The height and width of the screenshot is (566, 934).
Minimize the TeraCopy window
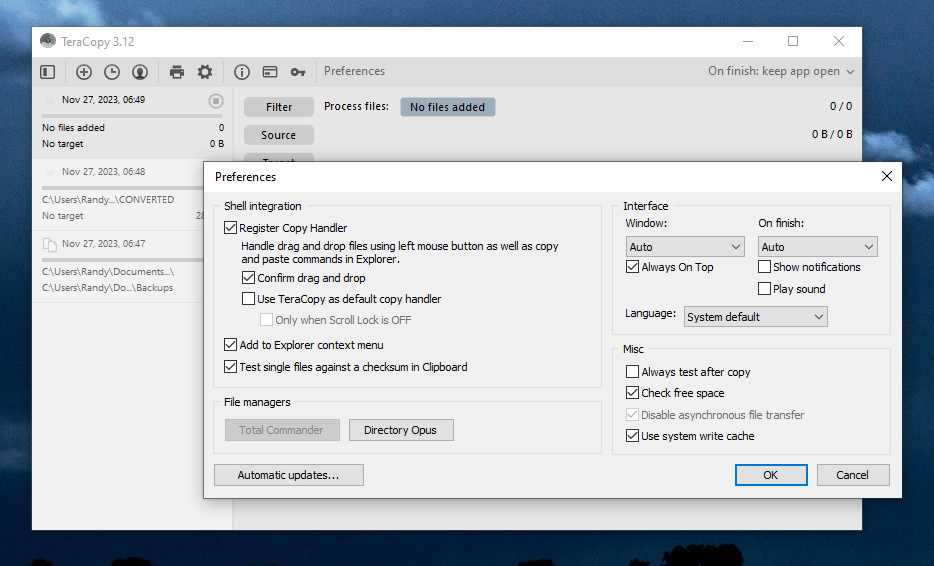click(748, 41)
